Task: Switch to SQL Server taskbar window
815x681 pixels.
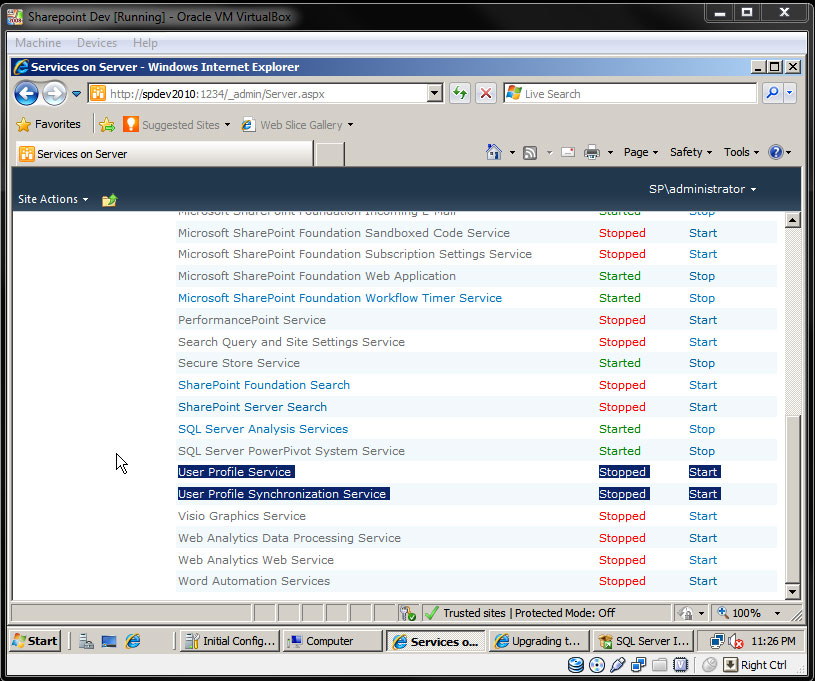Action: pyautogui.click(x=642, y=641)
